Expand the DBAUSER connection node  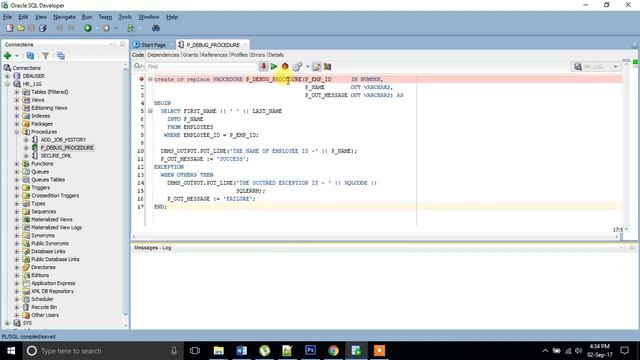pos(7,76)
